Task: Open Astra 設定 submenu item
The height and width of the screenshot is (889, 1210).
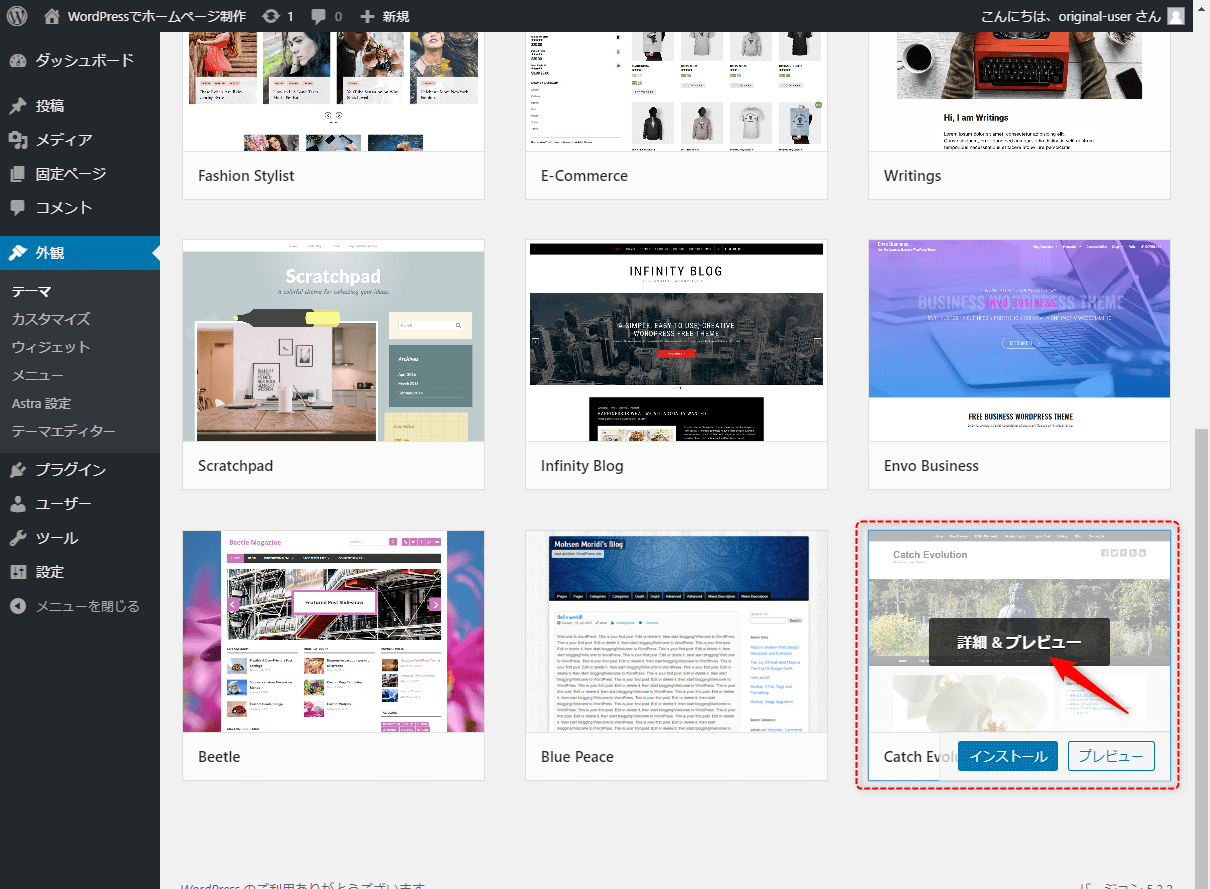Action: [41, 404]
